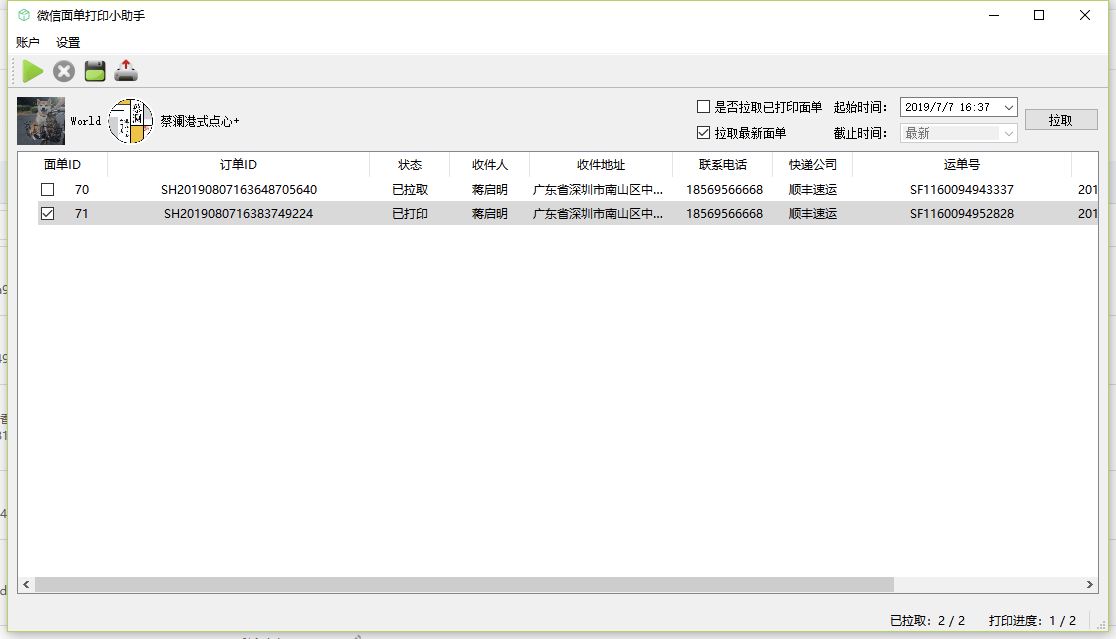1116x639 pixels.
Task: Select order SH20190807163648705640
Action: pyautogui.click(x=238, y=189)
